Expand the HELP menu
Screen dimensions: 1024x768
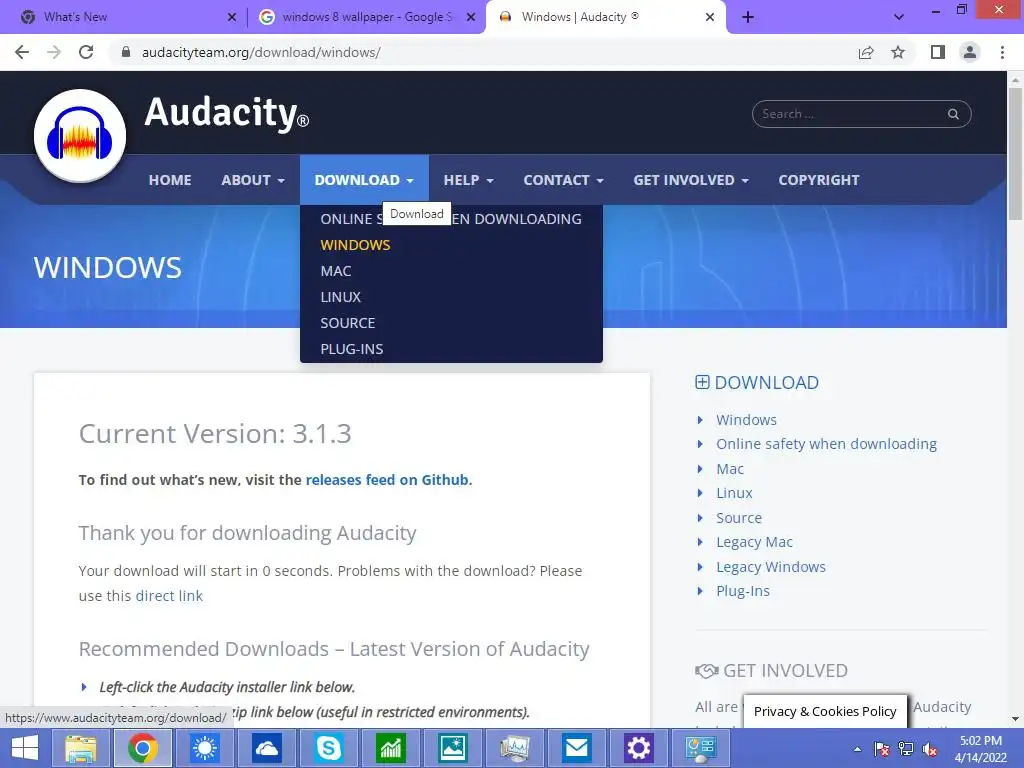[x=468, y=180]
